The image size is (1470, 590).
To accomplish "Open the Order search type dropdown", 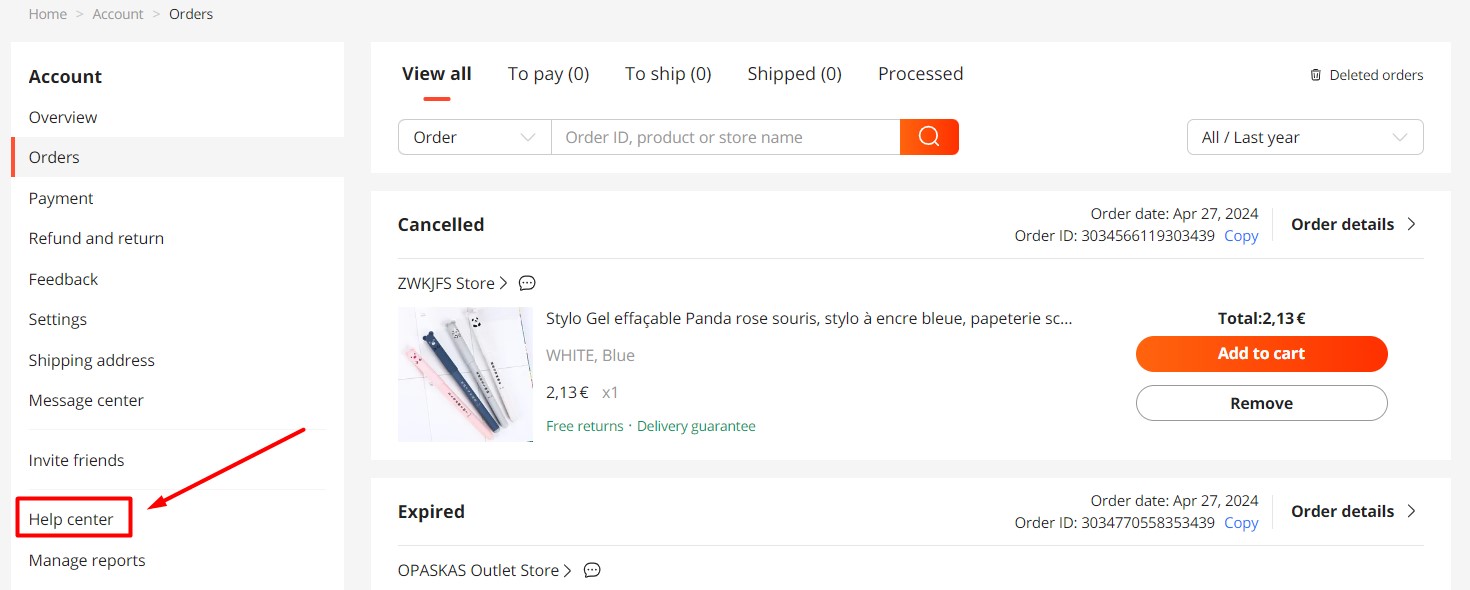I will coord(474,137).
